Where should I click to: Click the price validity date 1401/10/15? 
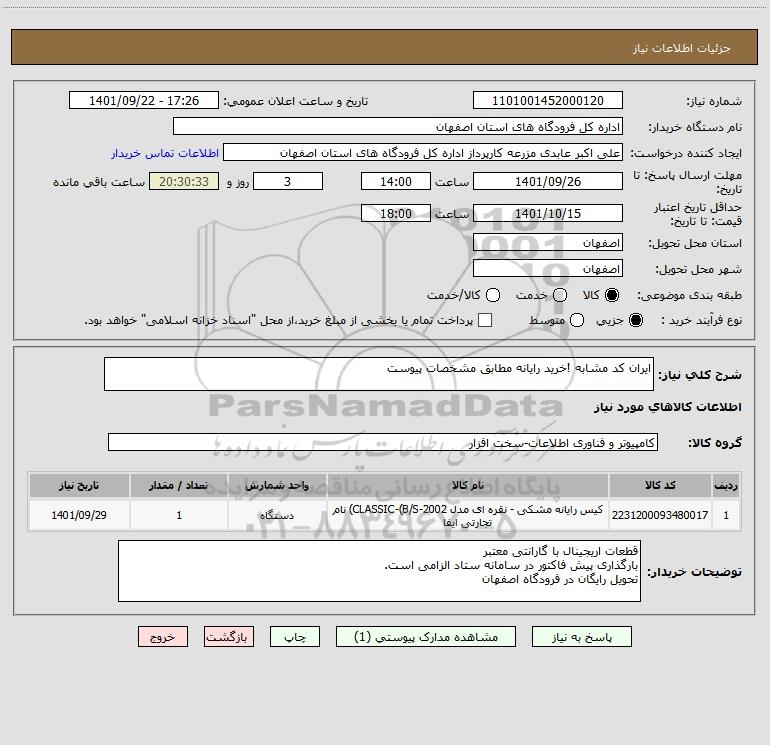tap(548, 213)
